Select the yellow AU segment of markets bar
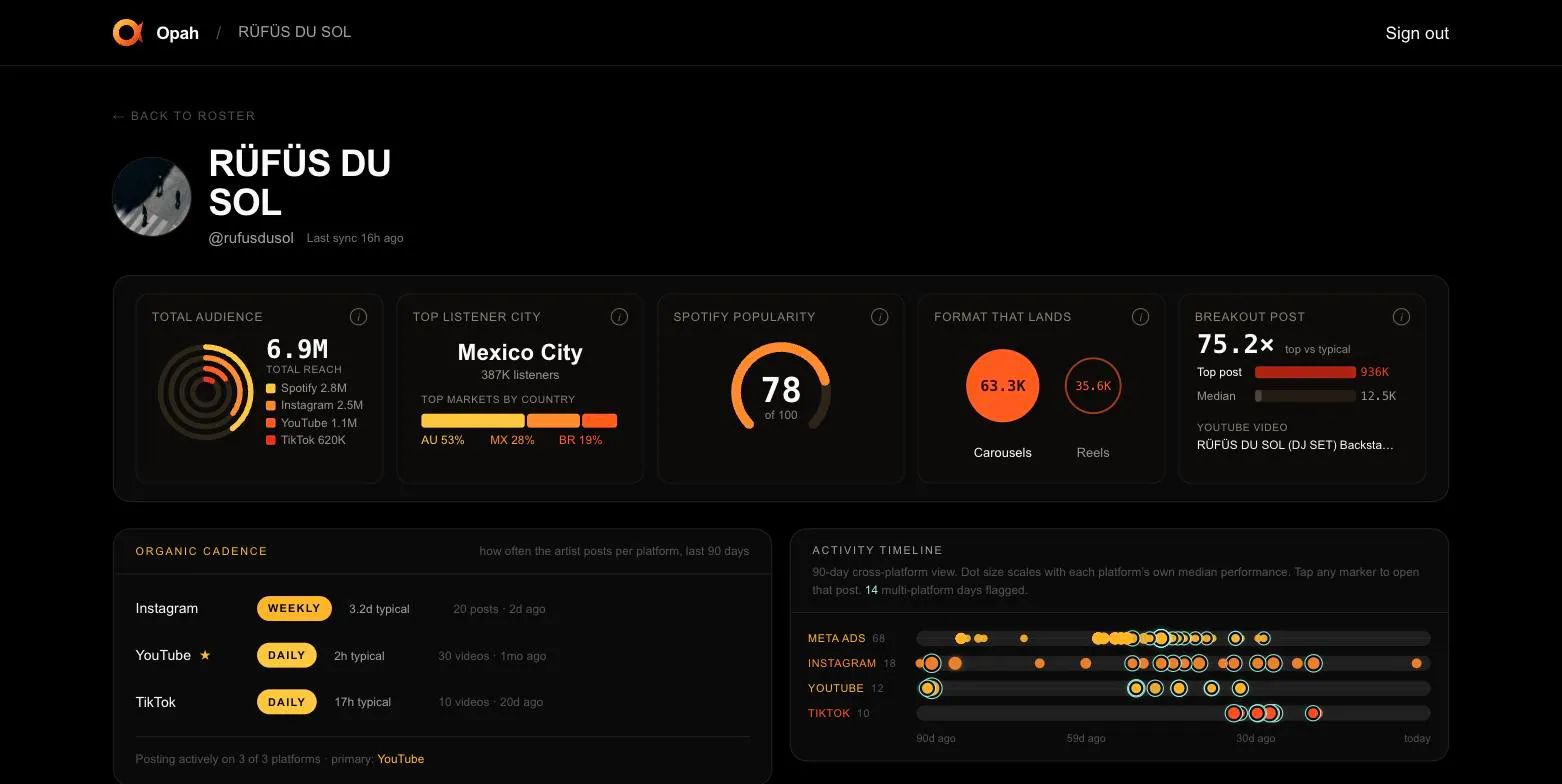 tap(473, 421)
